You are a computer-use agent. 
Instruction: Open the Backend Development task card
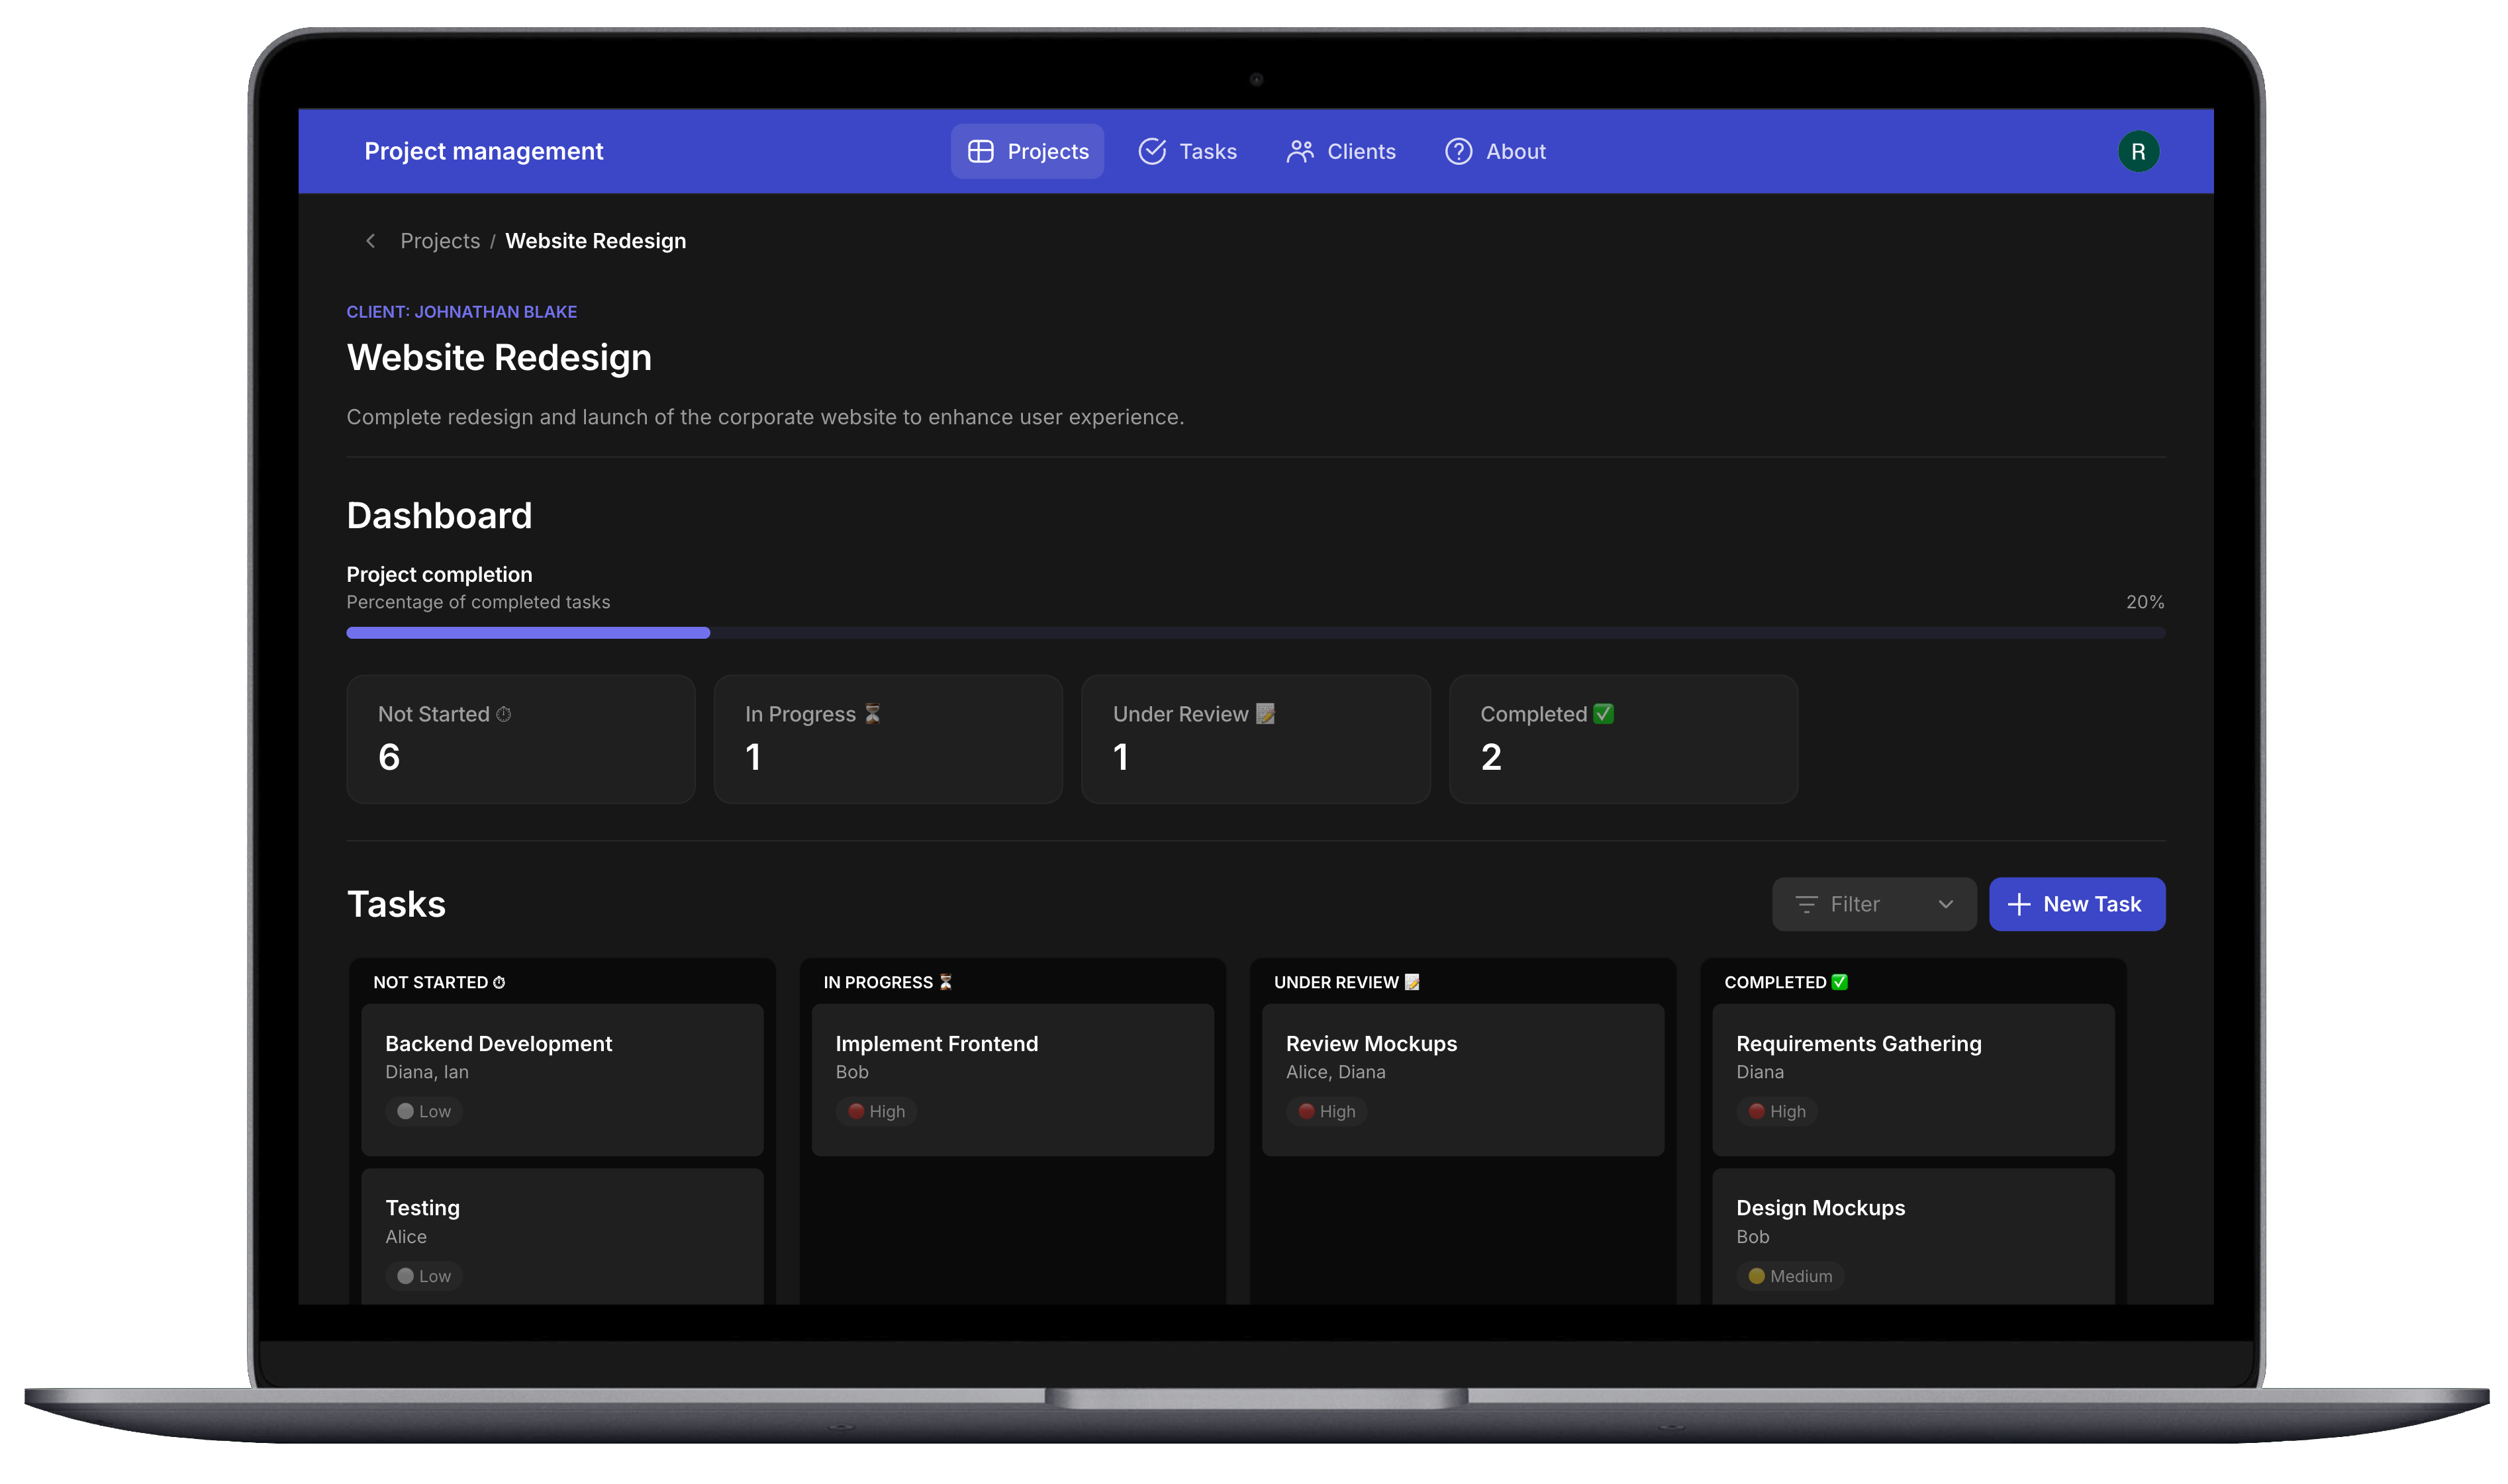(x=562, y=1079)
